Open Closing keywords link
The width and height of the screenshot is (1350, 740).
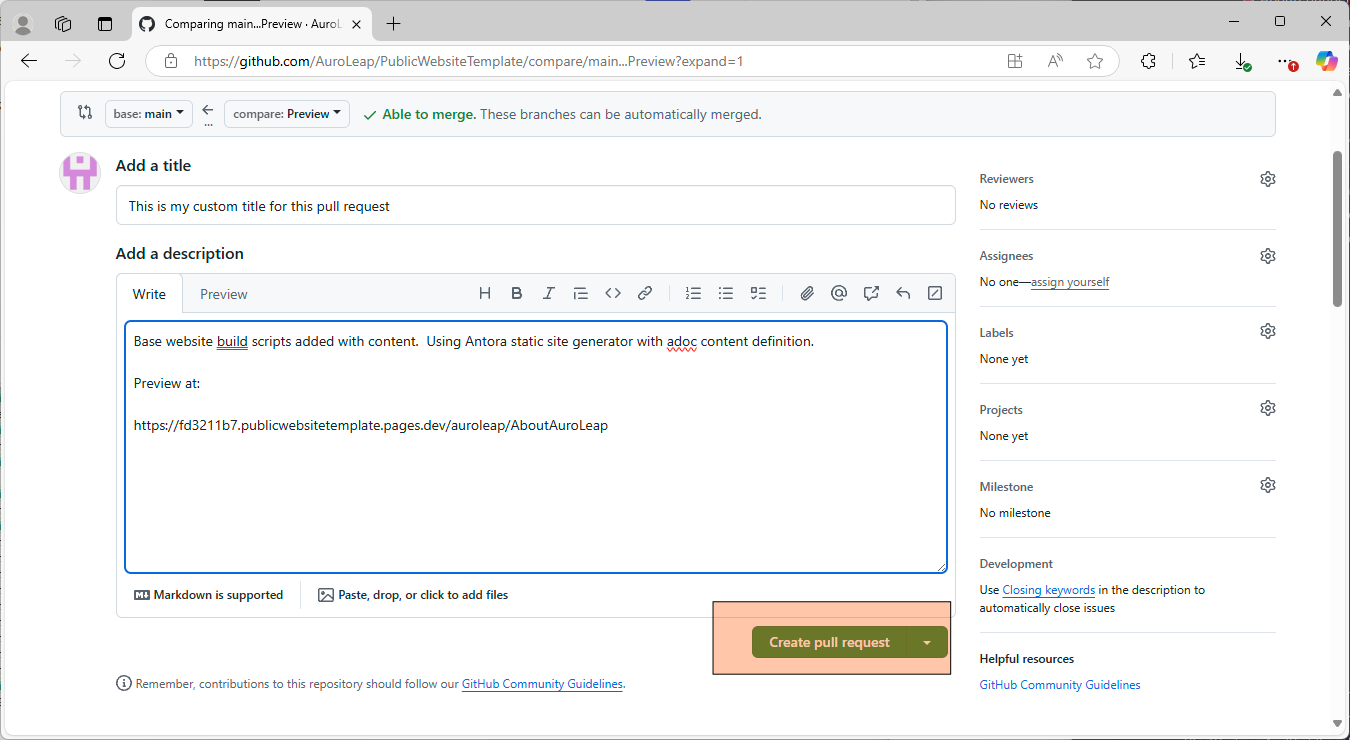point(1048,590)
